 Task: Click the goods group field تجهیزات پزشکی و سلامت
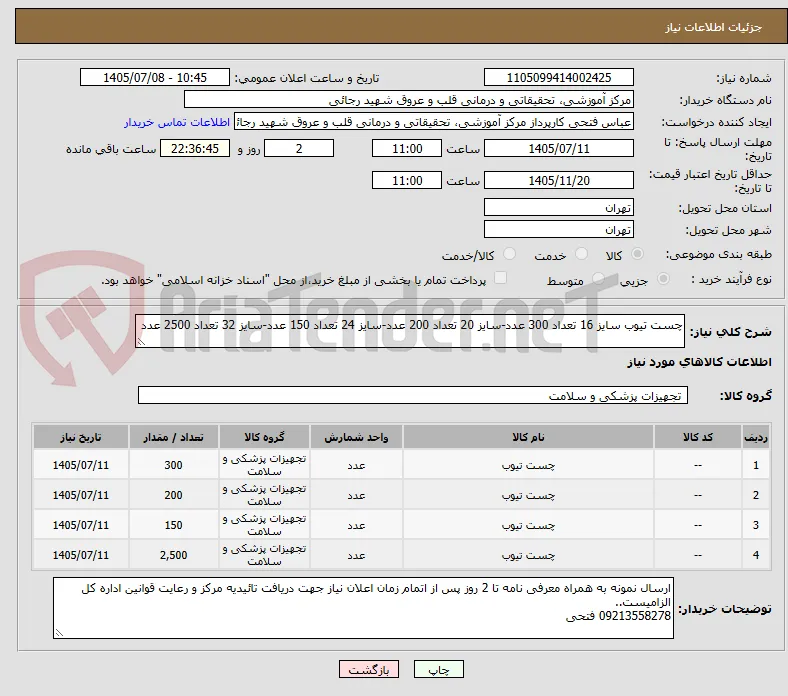413,395
